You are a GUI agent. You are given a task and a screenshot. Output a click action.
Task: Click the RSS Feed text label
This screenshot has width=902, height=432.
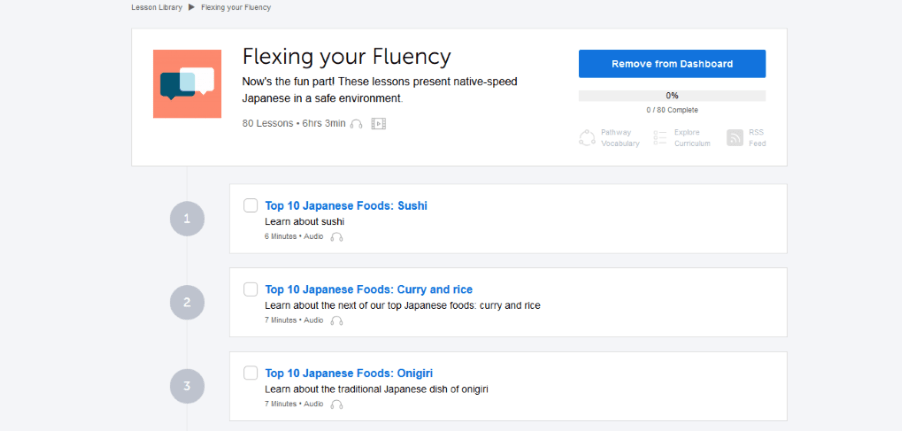(757, 138)
